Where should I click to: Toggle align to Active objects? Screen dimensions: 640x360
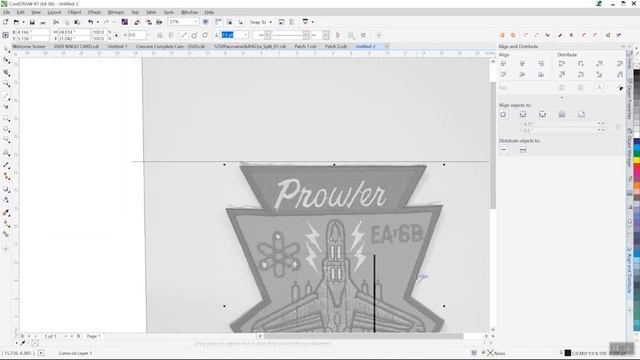tap(503, 115)
